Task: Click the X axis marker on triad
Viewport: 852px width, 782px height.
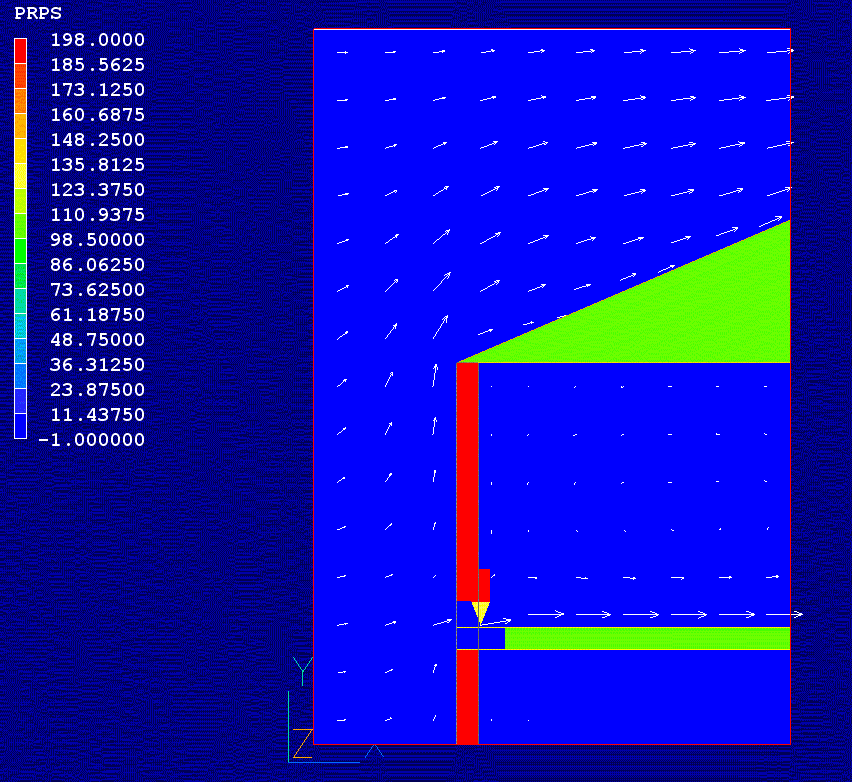Action: tap(373, 751)
